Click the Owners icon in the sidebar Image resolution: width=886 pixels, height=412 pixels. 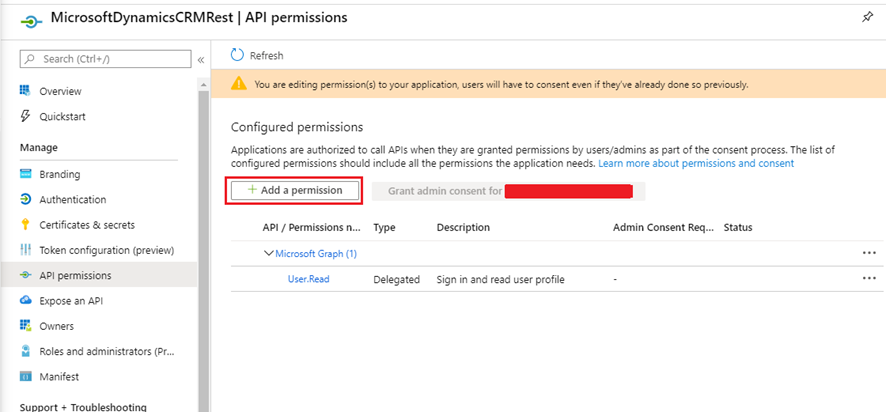pyautogui.click(x=25, y=326)
